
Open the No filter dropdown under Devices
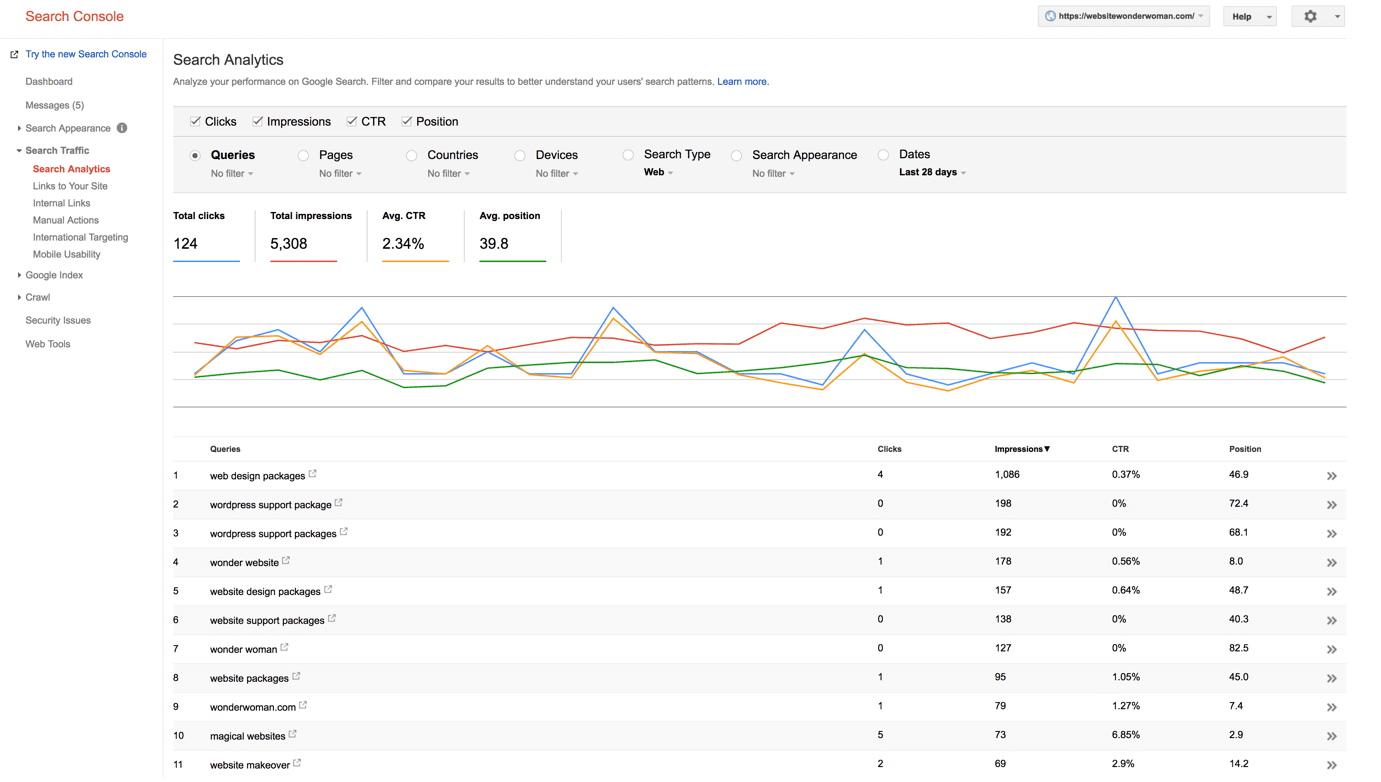(557, 174)
